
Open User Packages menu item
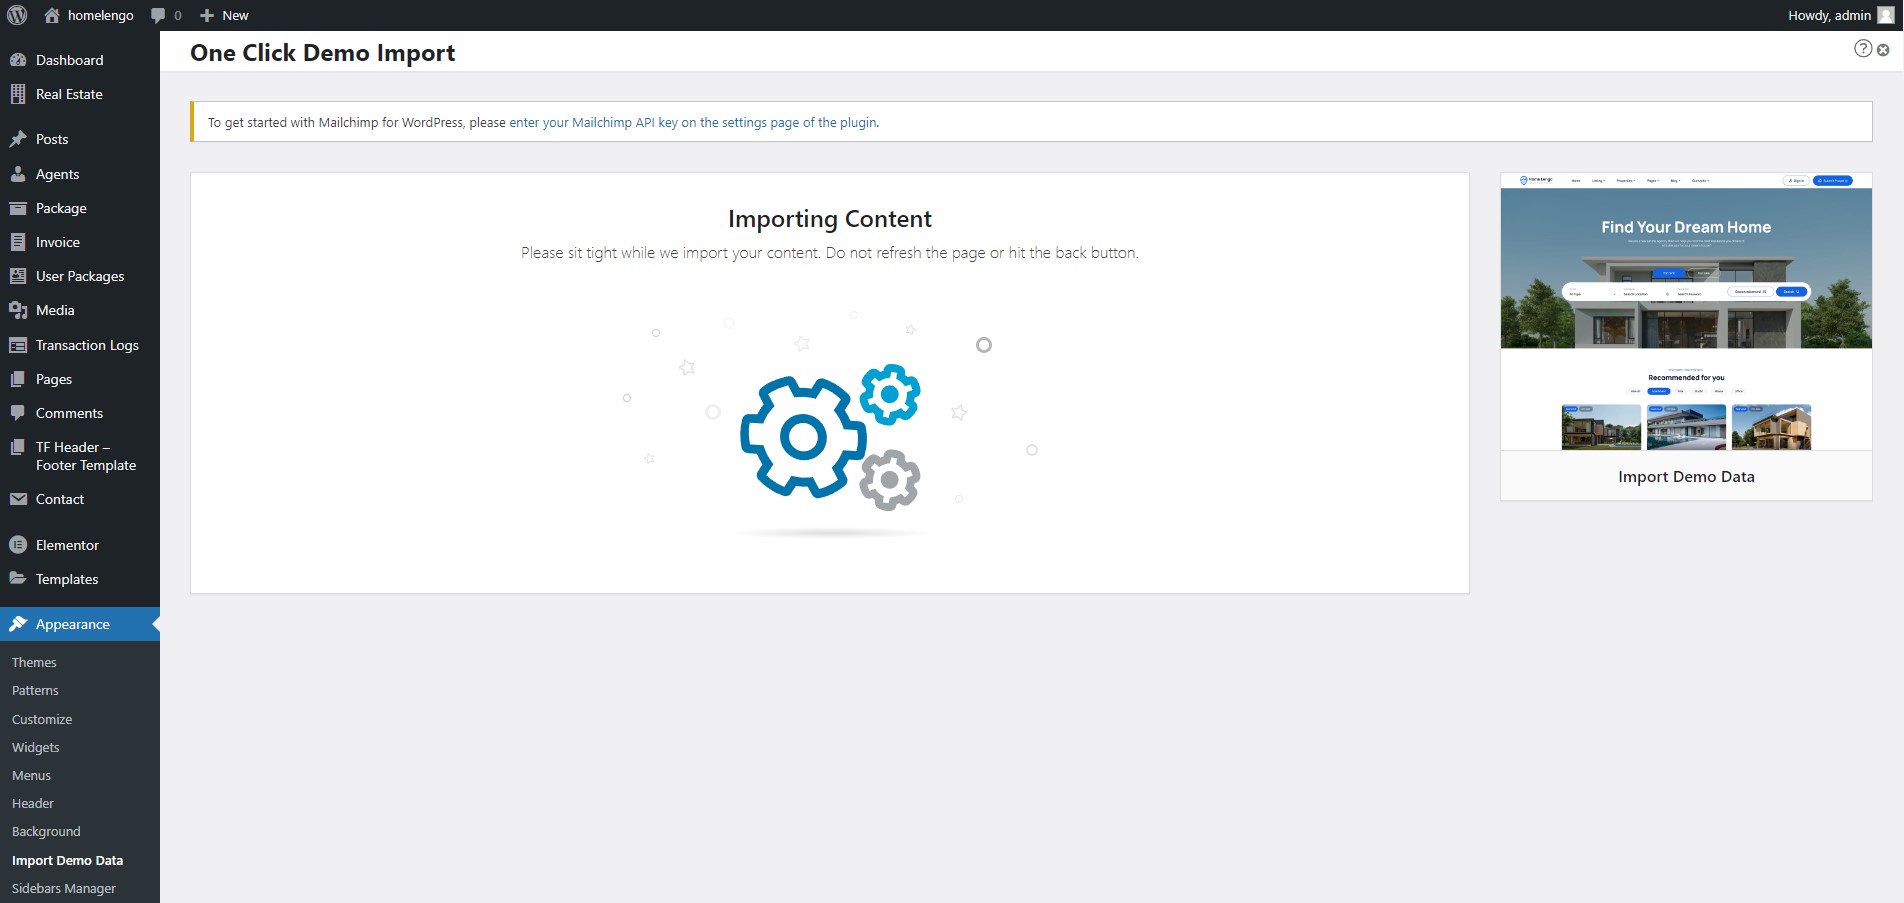tap(80, 276)
